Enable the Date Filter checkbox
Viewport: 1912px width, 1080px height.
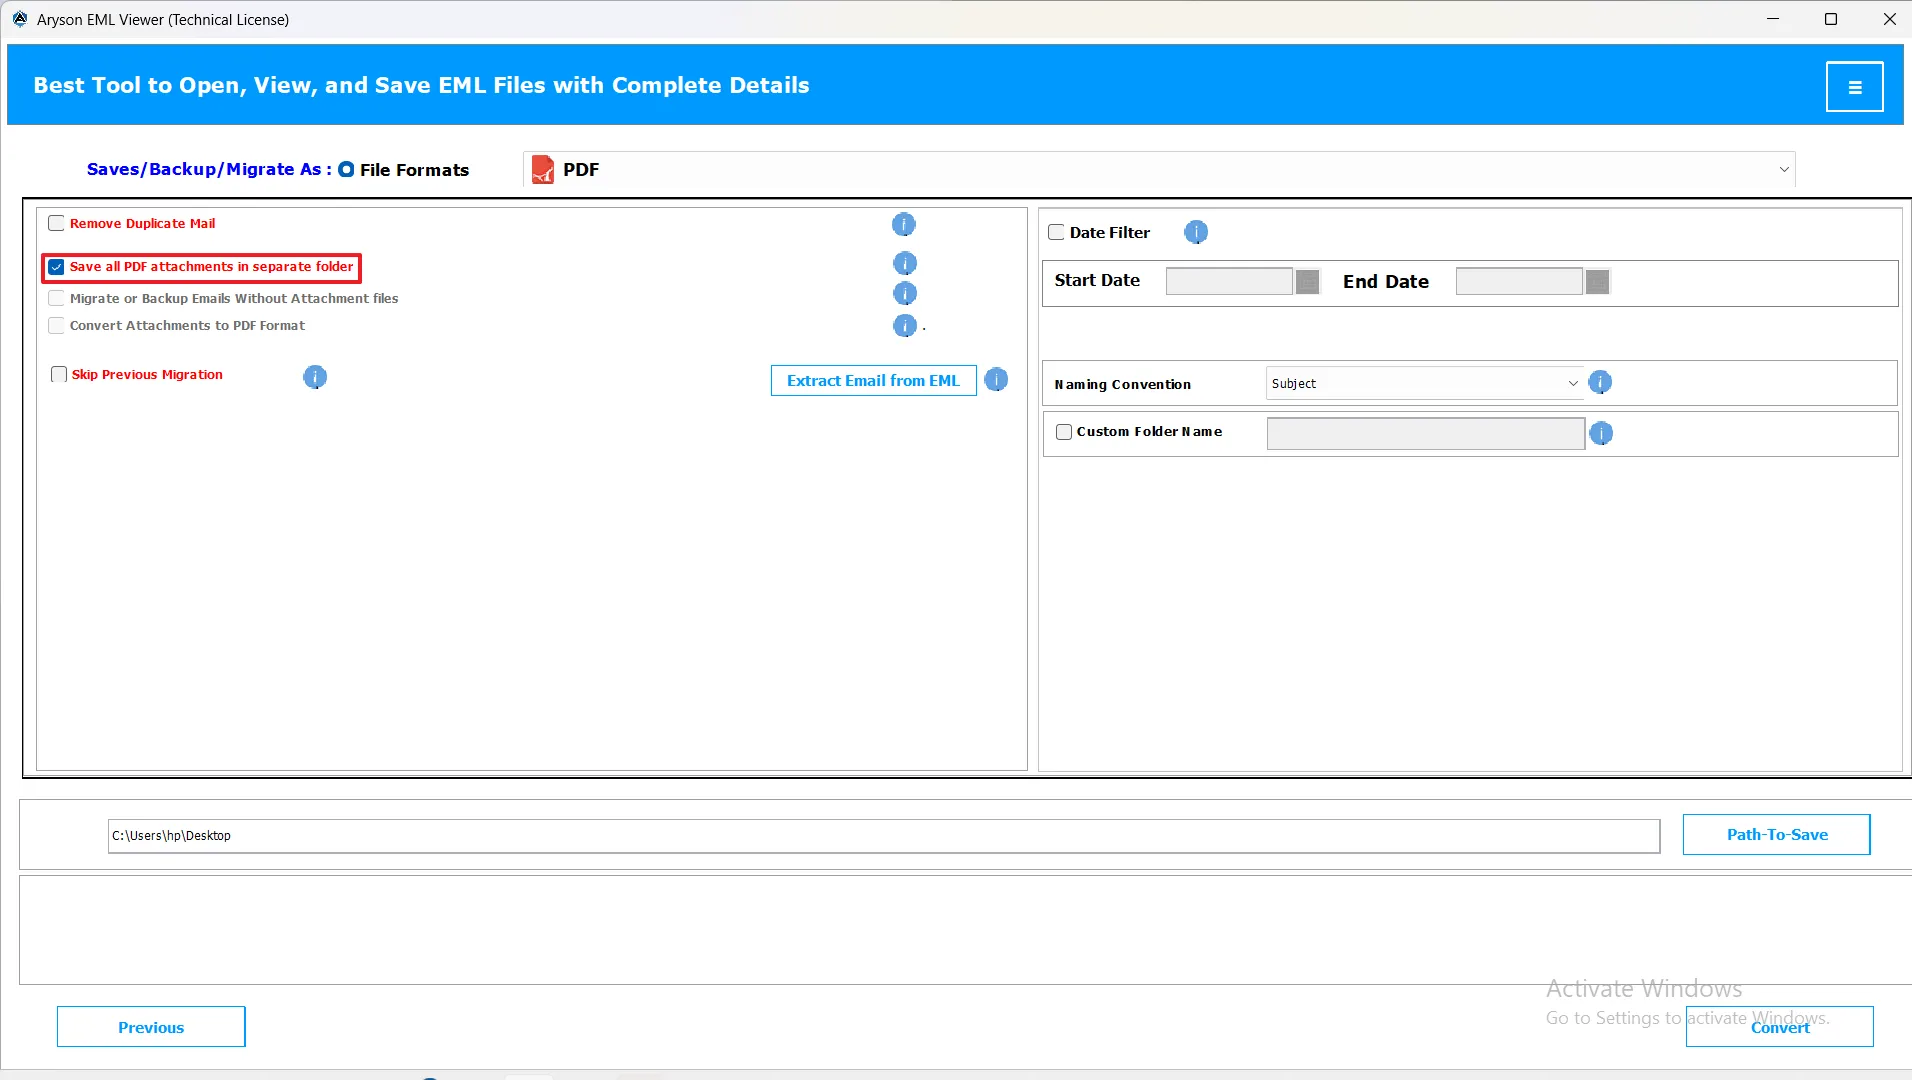point(1056,233)
